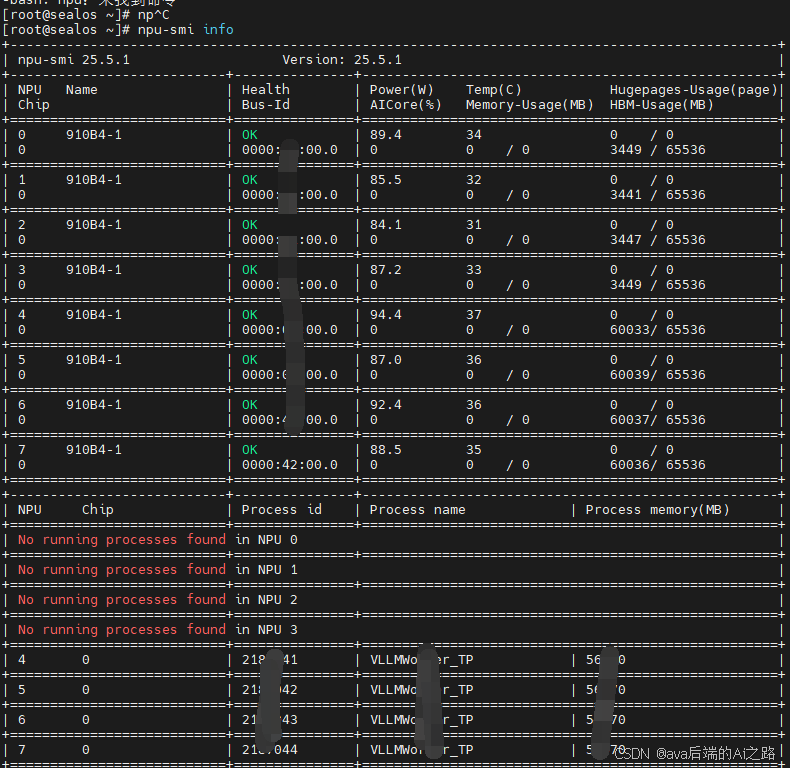Click the 910B4-1 name in NPU 0 row
The height and width of the screenshot is (768, 790).
pyautogui.click(x=94, y=135)
